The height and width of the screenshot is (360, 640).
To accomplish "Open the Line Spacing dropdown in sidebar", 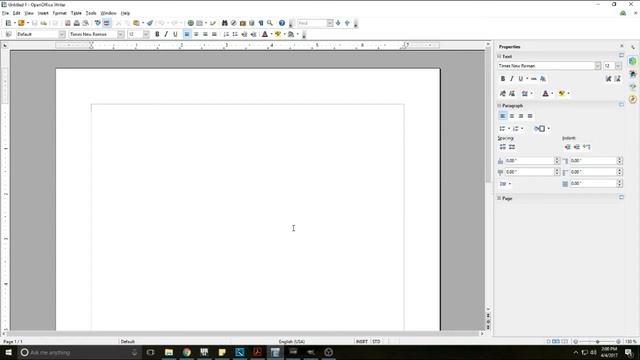I will click(x=505, y=184).
